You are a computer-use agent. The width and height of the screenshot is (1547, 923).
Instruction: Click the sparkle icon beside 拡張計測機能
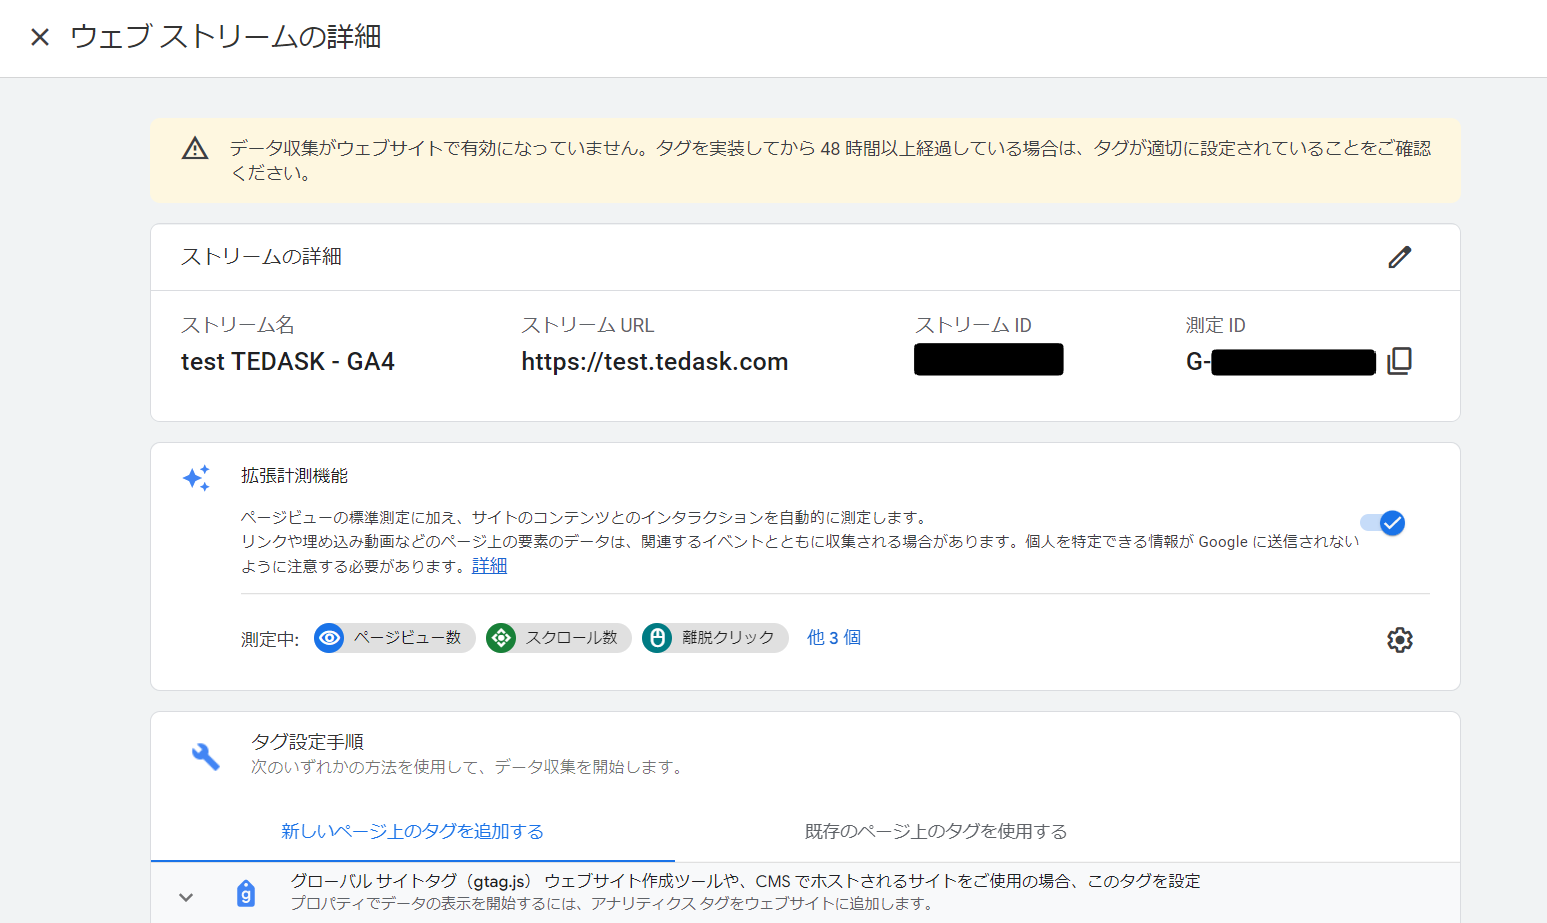(x=197, y=478)
